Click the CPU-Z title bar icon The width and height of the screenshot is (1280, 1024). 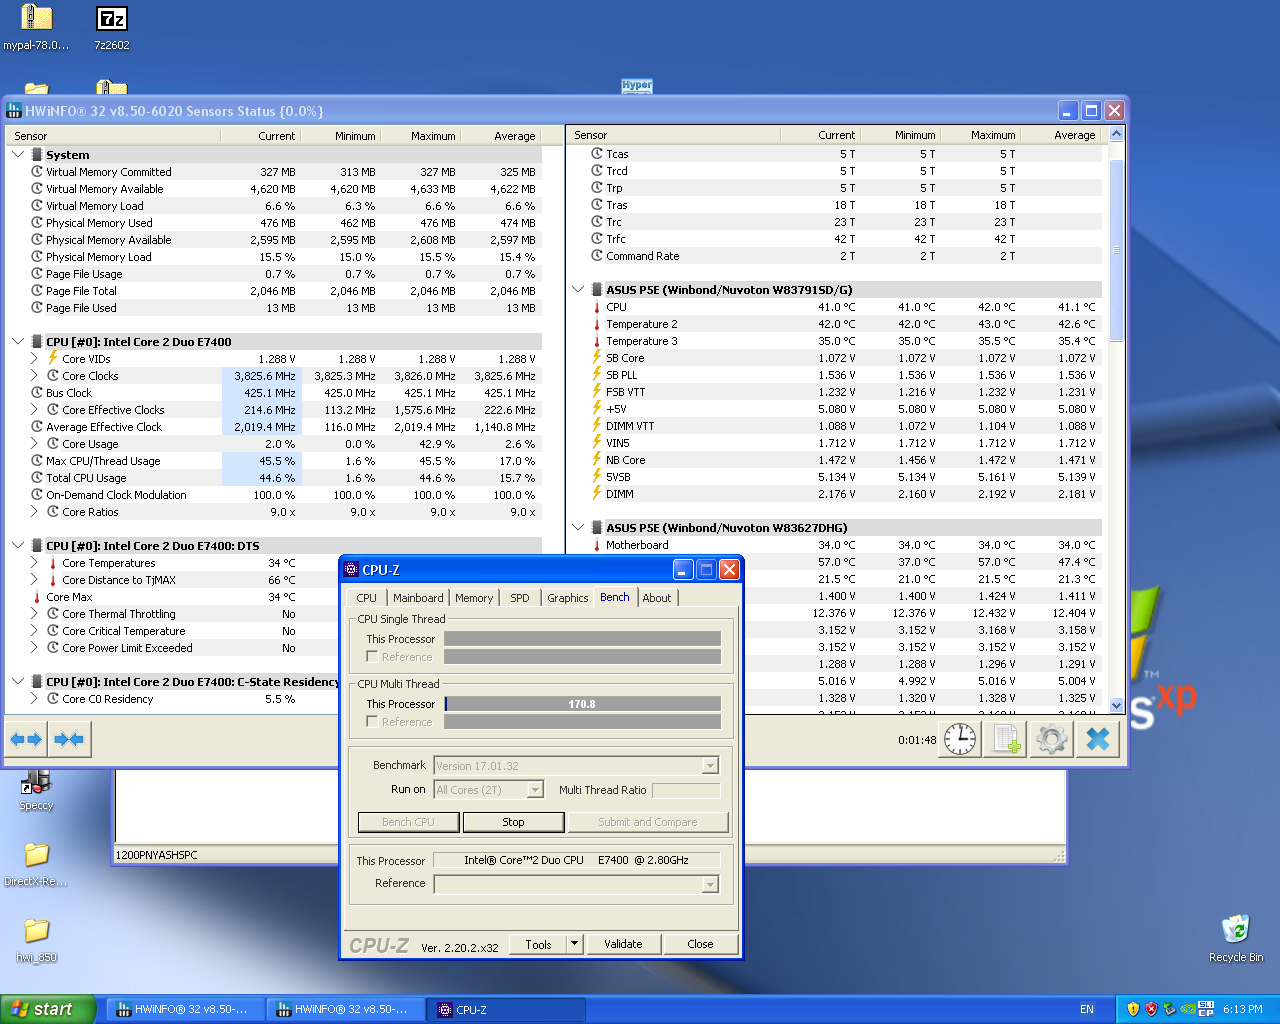[351, 570]
